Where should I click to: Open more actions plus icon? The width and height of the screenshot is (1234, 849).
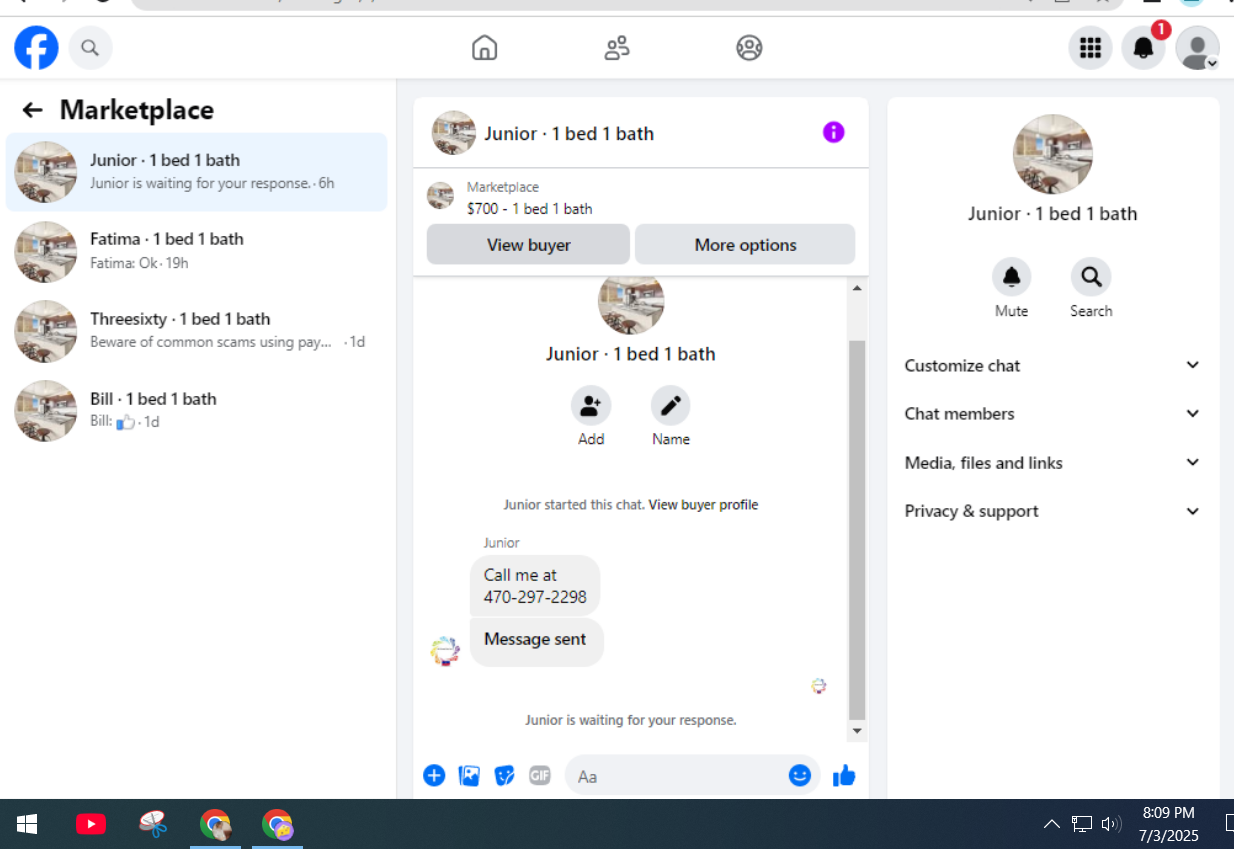434,775
